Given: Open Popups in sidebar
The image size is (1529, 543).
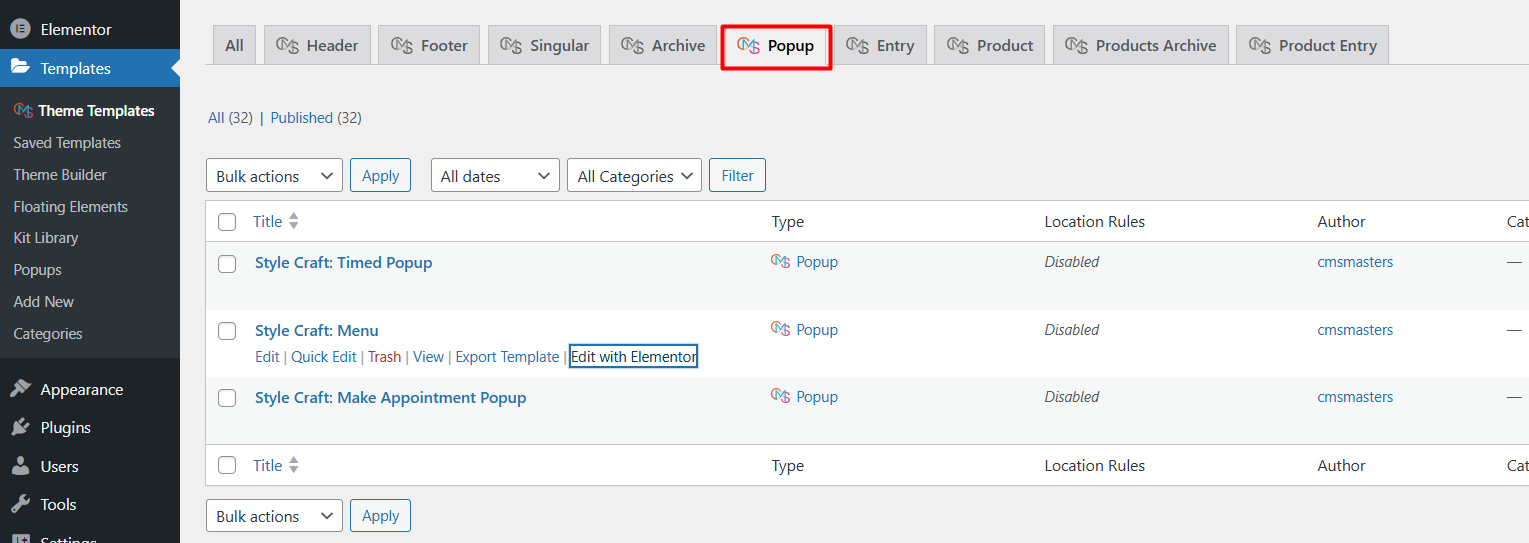Looking at the screenshot, I should click(38, 270).
